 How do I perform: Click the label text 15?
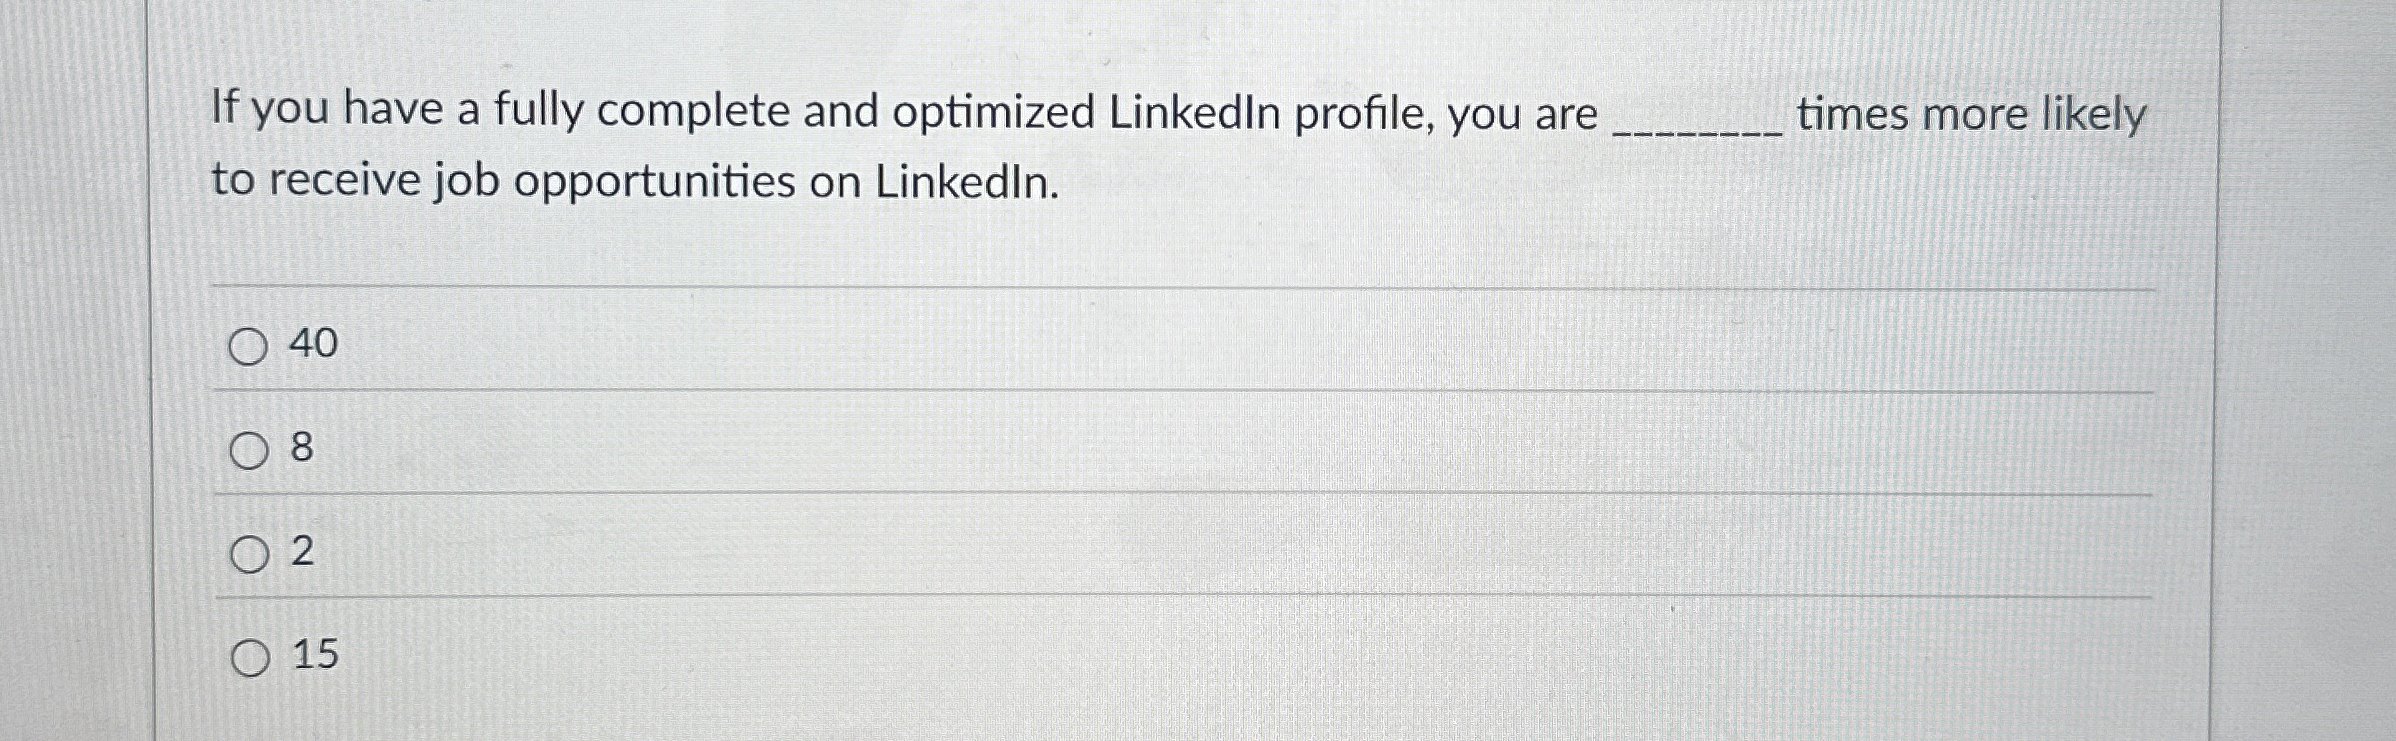[x=317, y=656]
